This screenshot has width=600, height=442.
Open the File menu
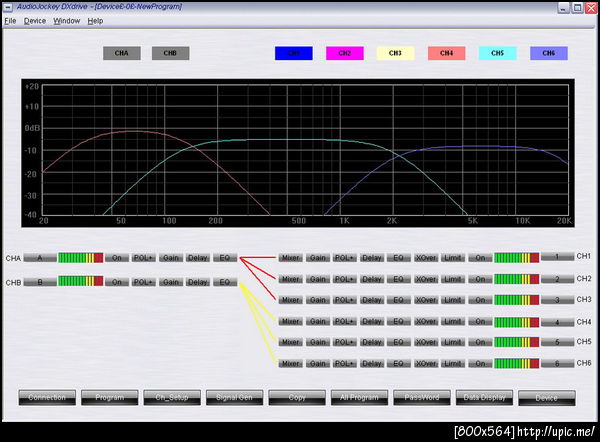click(10, 21)
